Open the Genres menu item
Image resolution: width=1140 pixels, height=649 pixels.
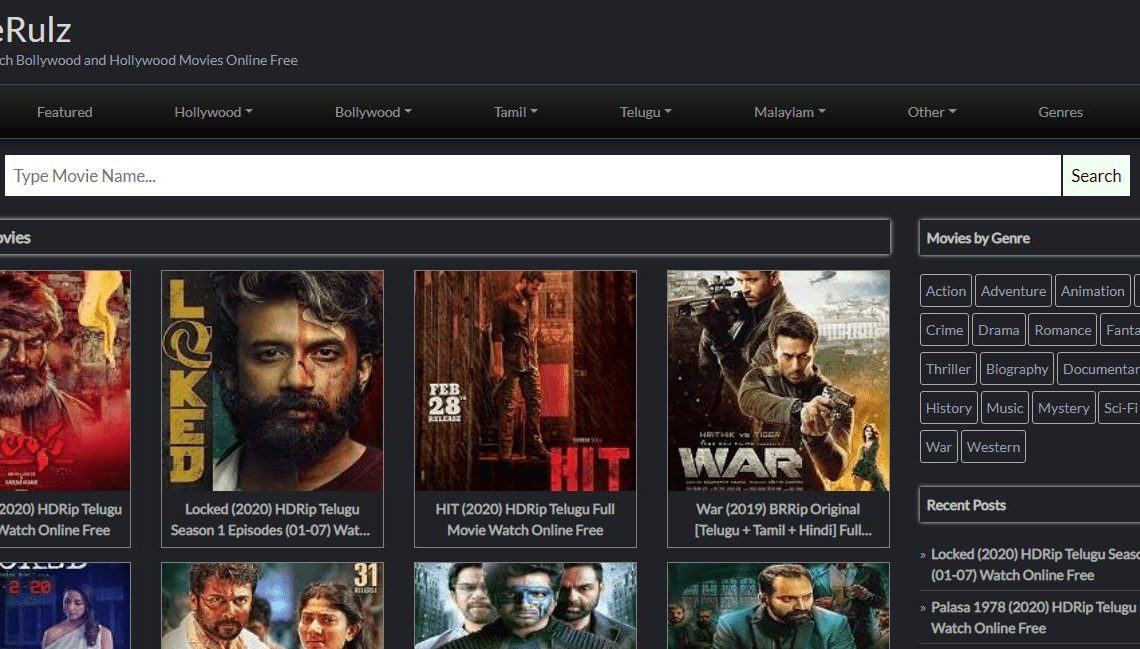[x=1060, y=112]
